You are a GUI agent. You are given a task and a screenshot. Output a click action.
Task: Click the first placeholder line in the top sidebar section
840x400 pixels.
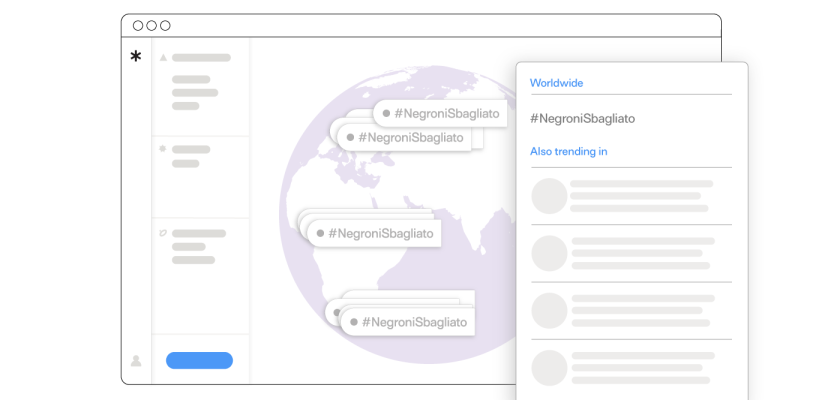coord(201,58)
